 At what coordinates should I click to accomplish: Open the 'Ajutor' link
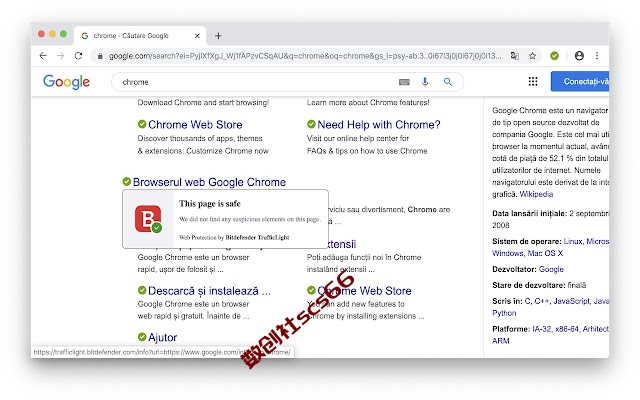[x=162, y=338]
